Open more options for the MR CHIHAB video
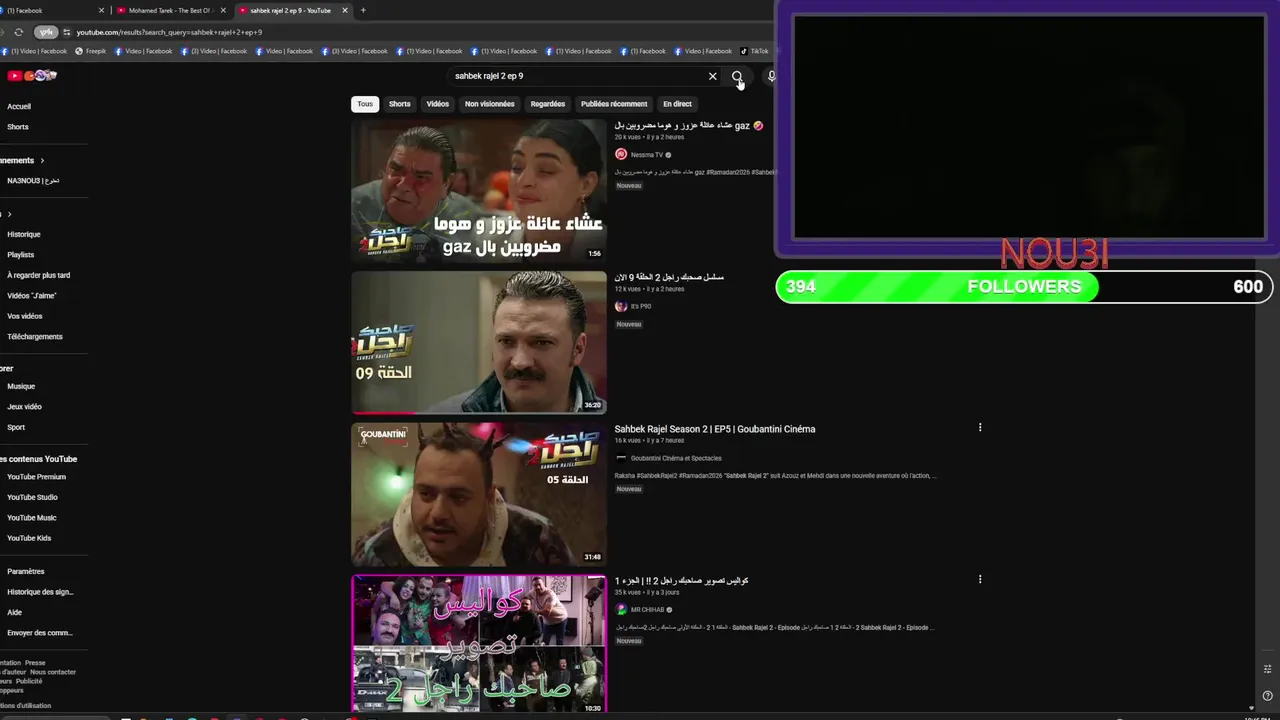 point(980,579)
